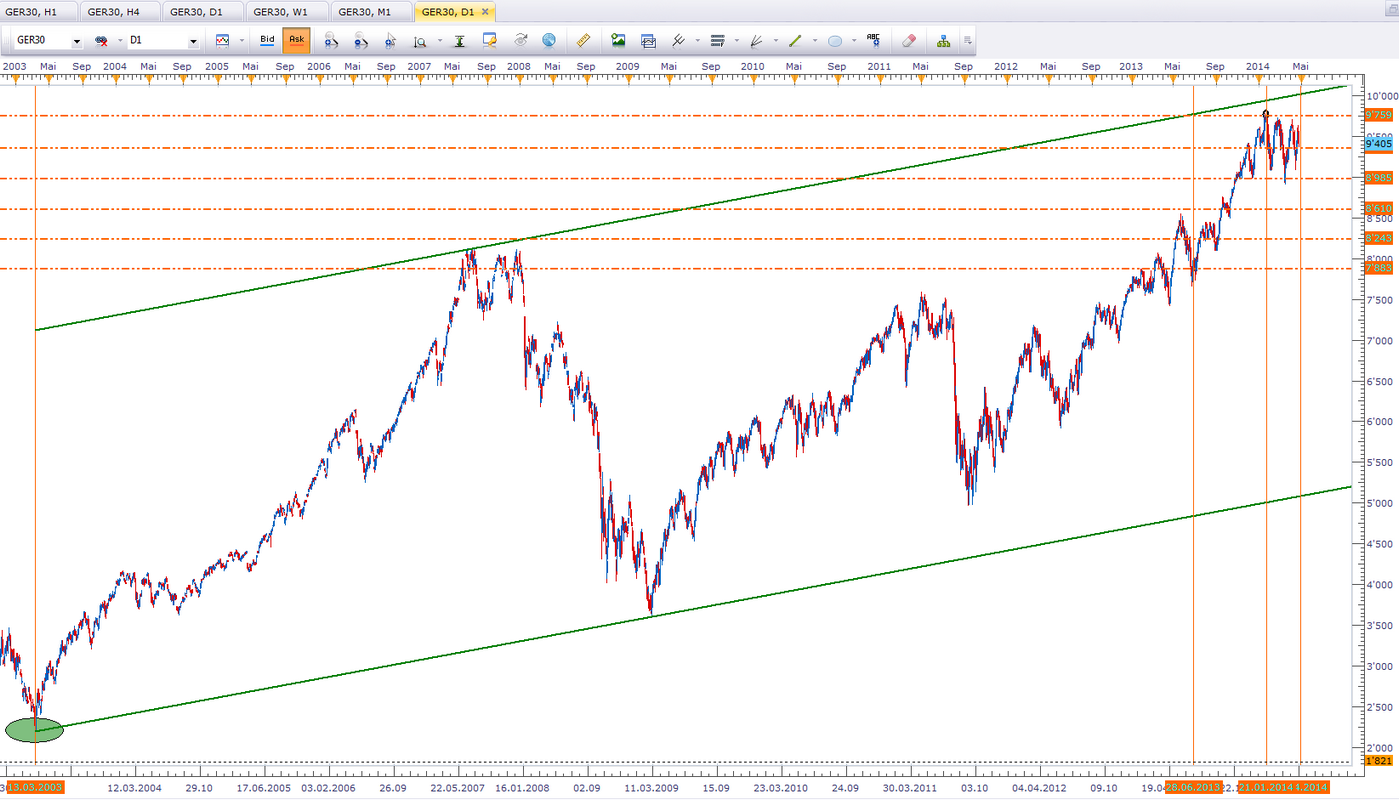
Task: Close the active GER30, D1 tab
Action: [x=486, y=12]
